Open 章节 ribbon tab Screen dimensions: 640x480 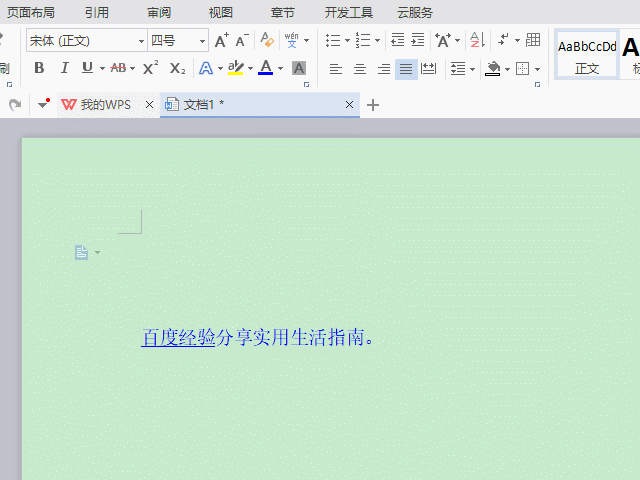(x=282, y=13)
